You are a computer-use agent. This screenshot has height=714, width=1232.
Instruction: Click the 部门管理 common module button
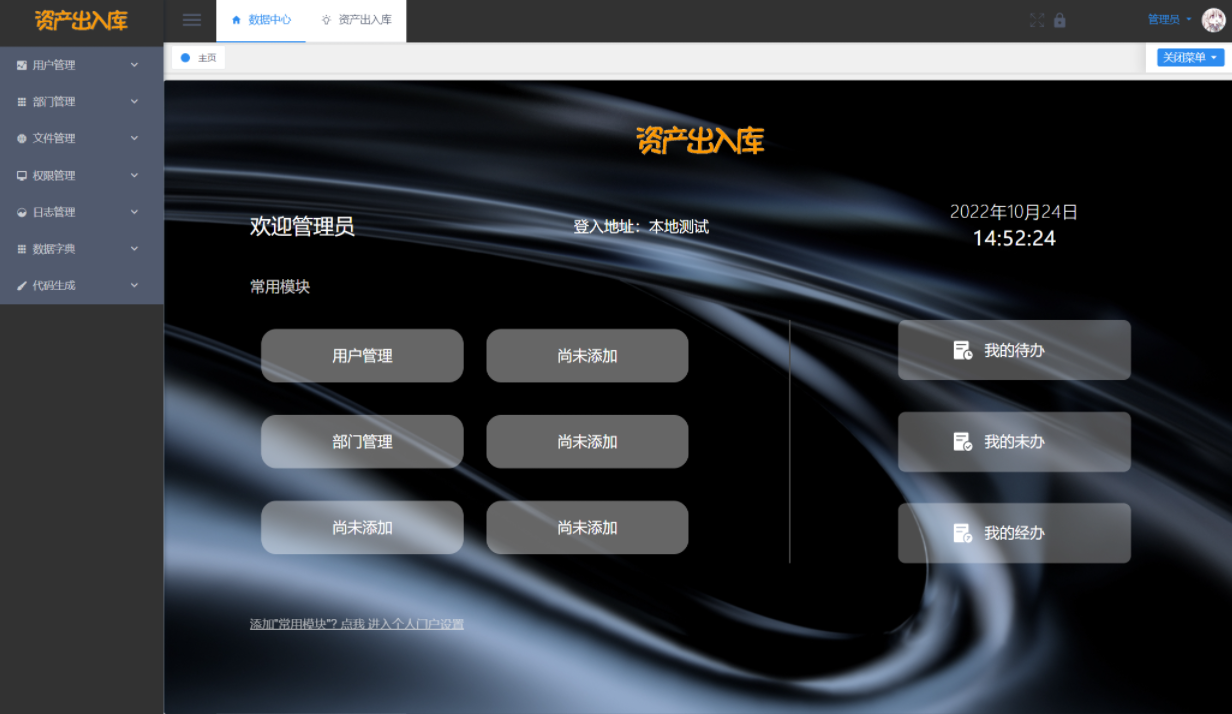(362, 442)
